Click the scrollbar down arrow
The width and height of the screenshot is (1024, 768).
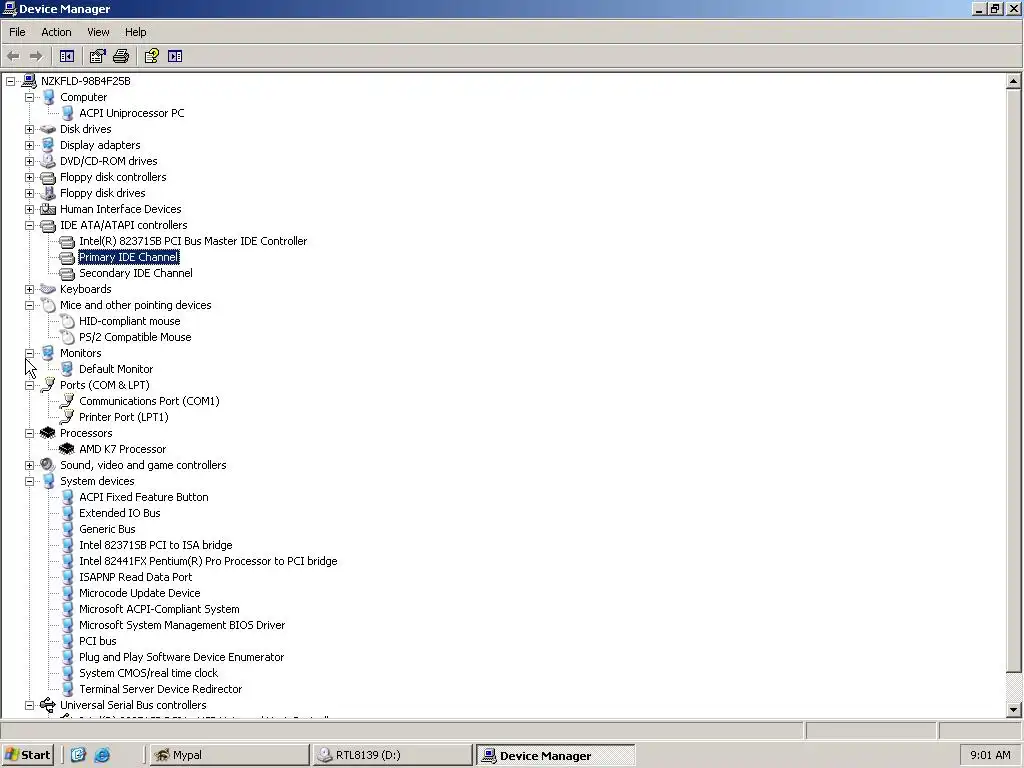[x=1014, y=710]
